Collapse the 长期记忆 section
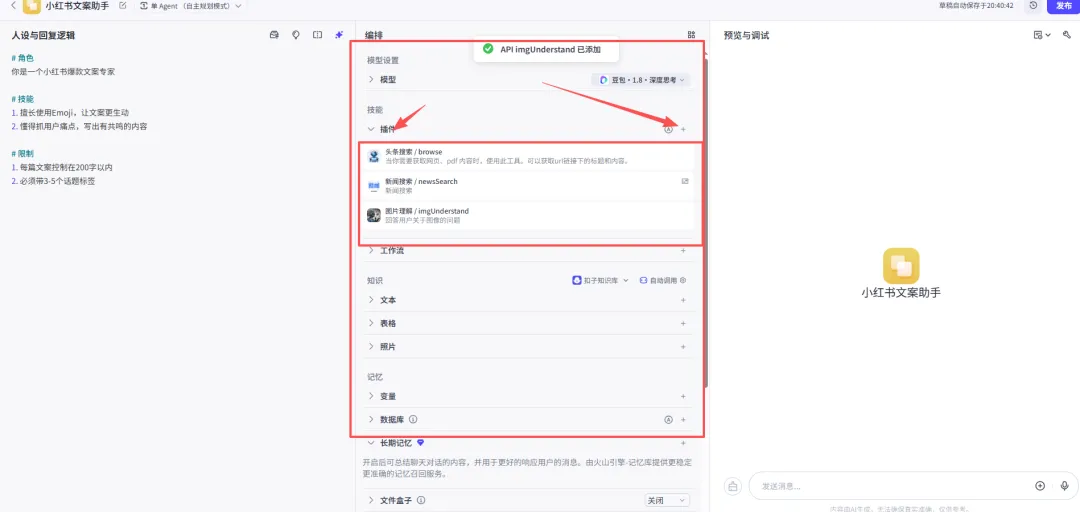Viewport: 1080px width, 512px height. pyautogui.click(x=371, y=443)
